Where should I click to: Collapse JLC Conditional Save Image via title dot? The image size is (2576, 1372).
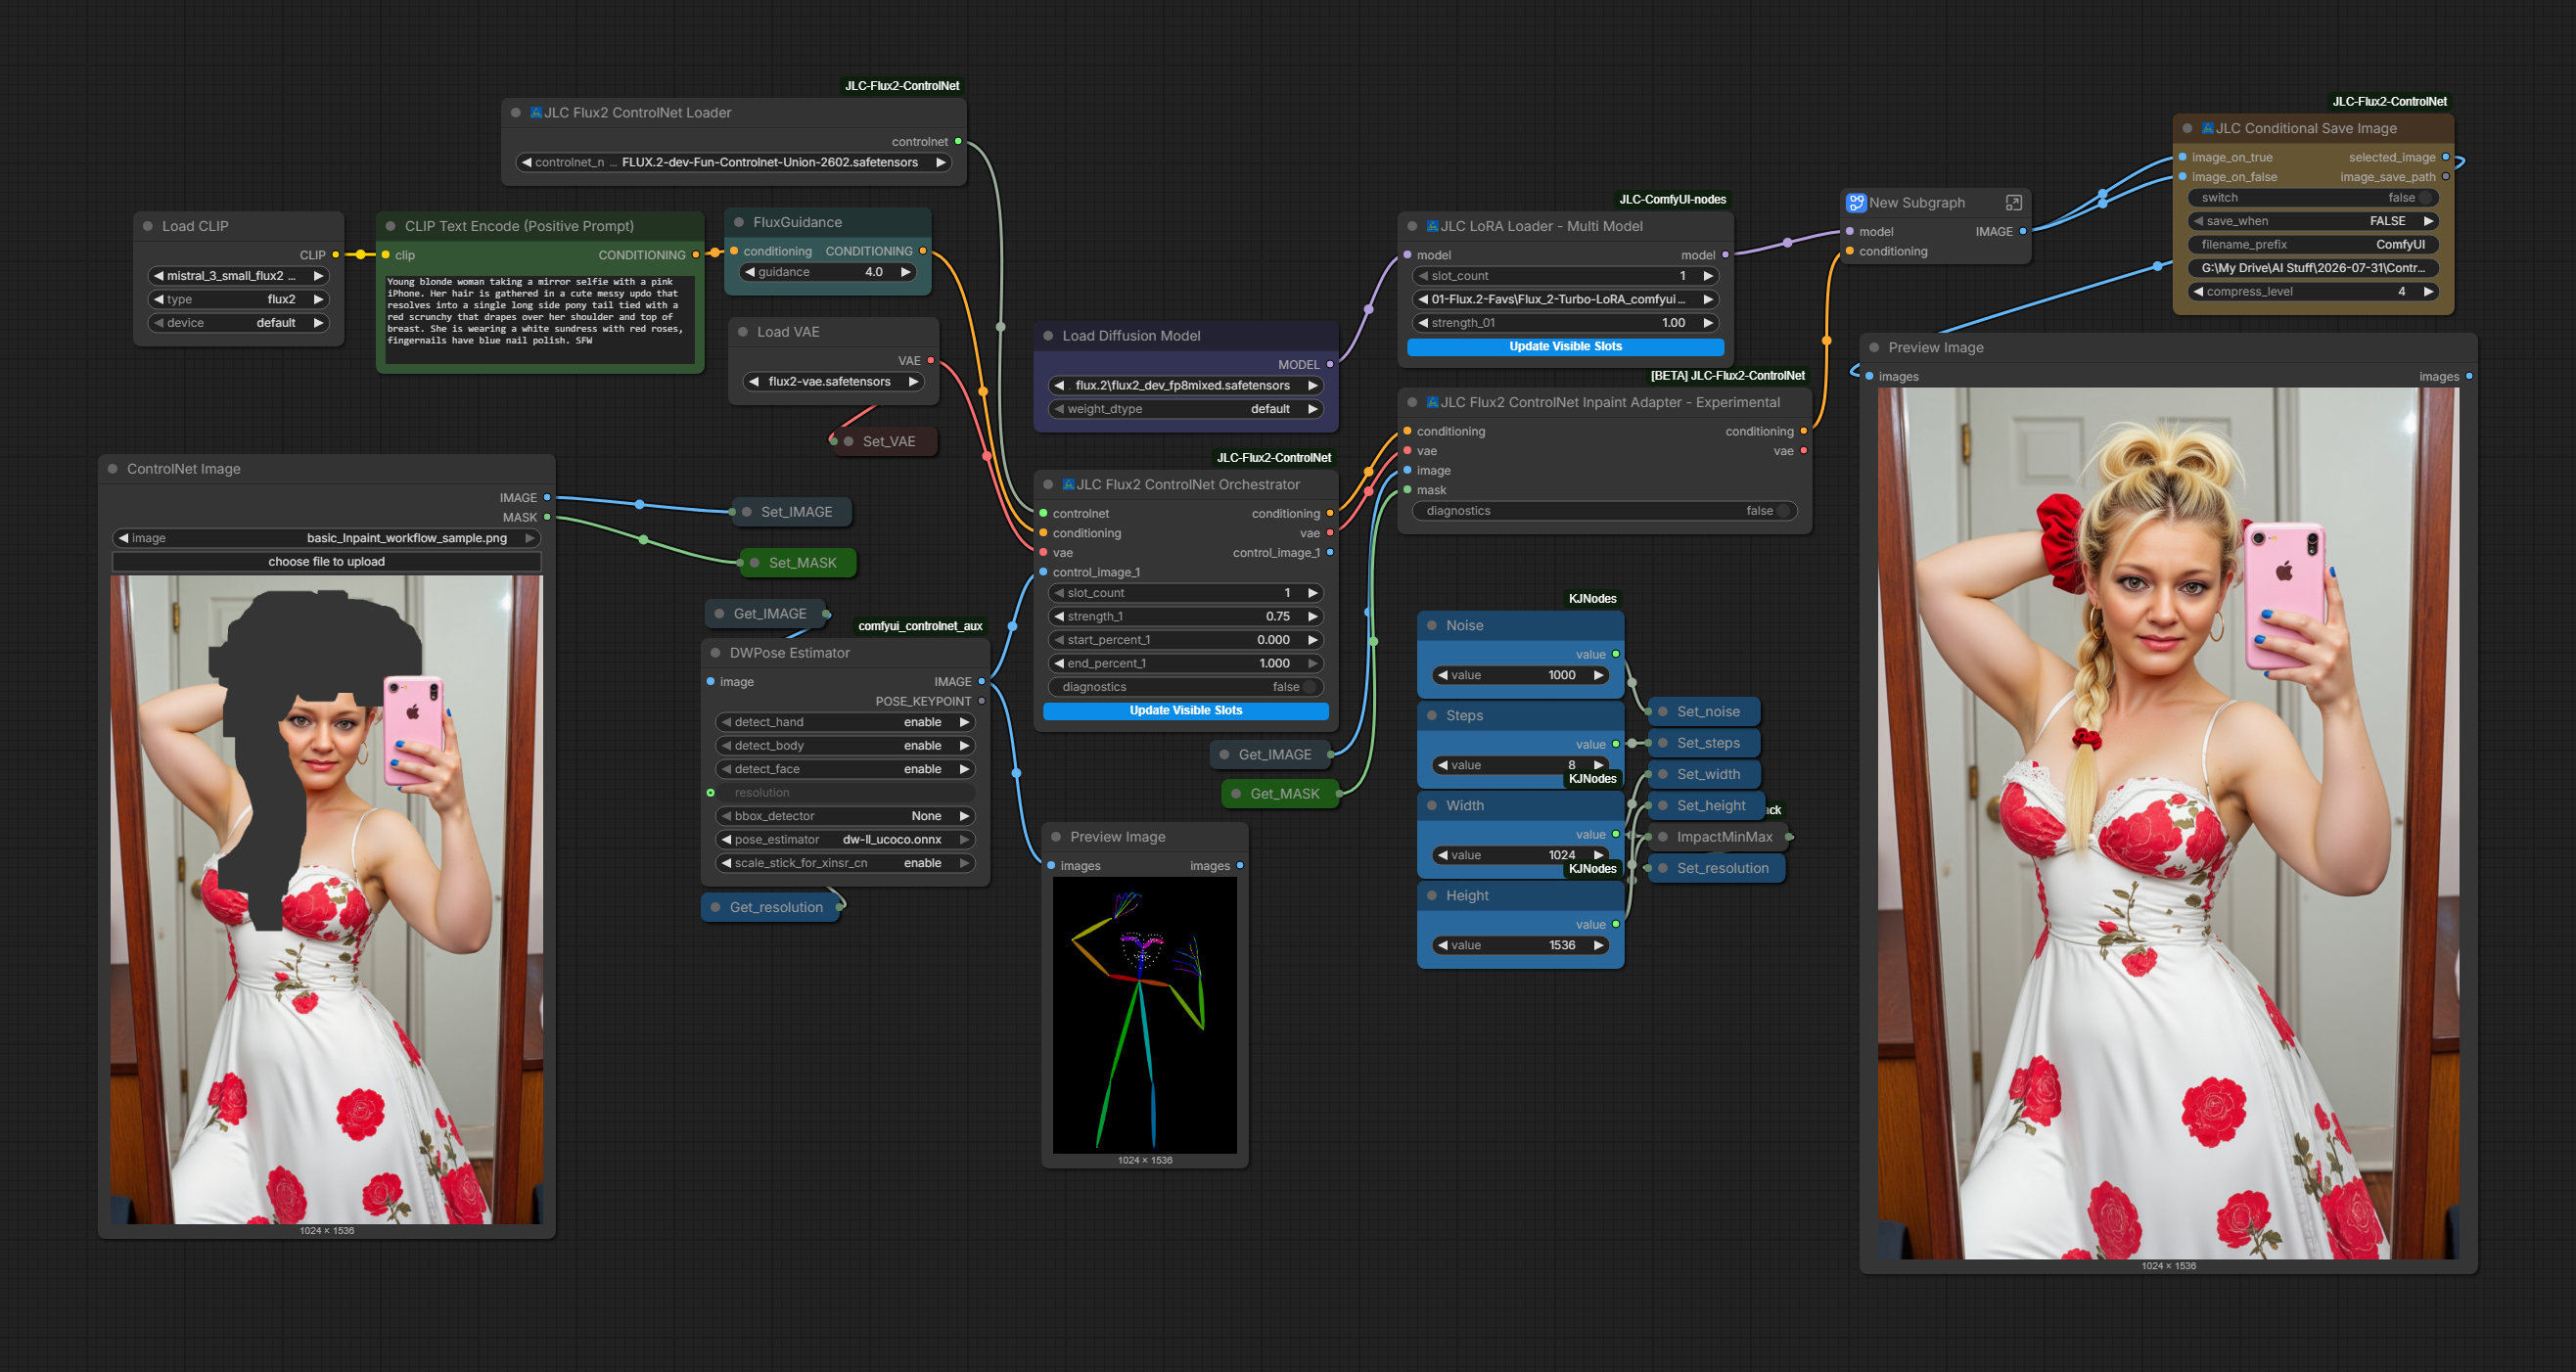[2187, 128]
